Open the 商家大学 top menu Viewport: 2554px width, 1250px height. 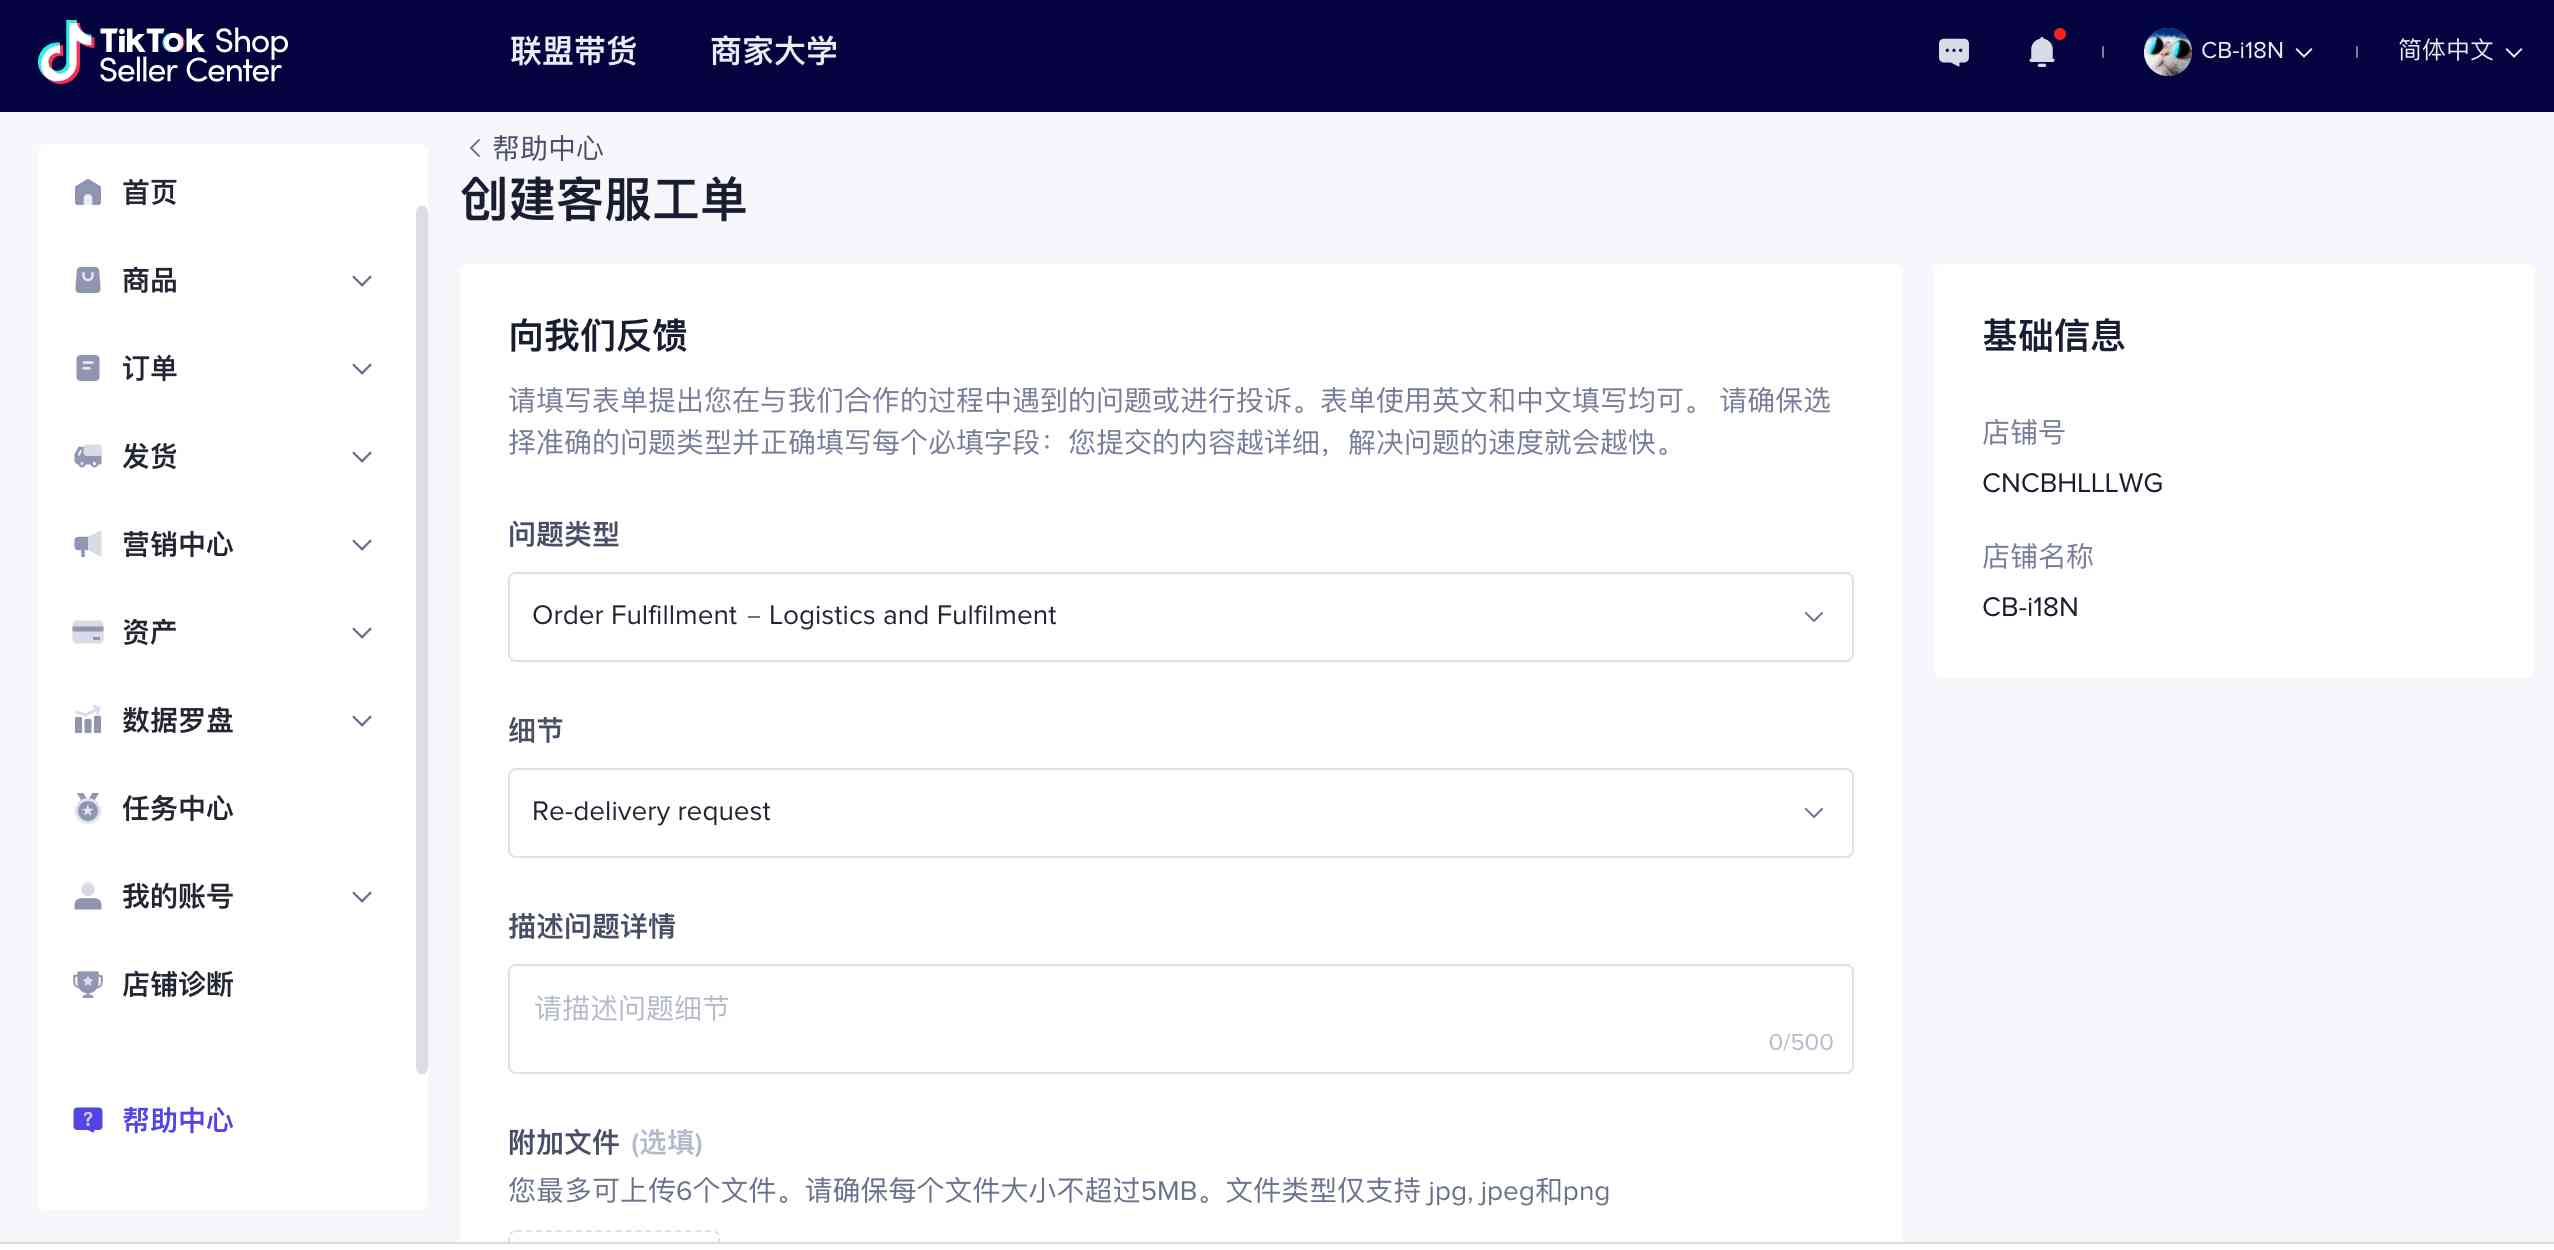click(773, 51)
